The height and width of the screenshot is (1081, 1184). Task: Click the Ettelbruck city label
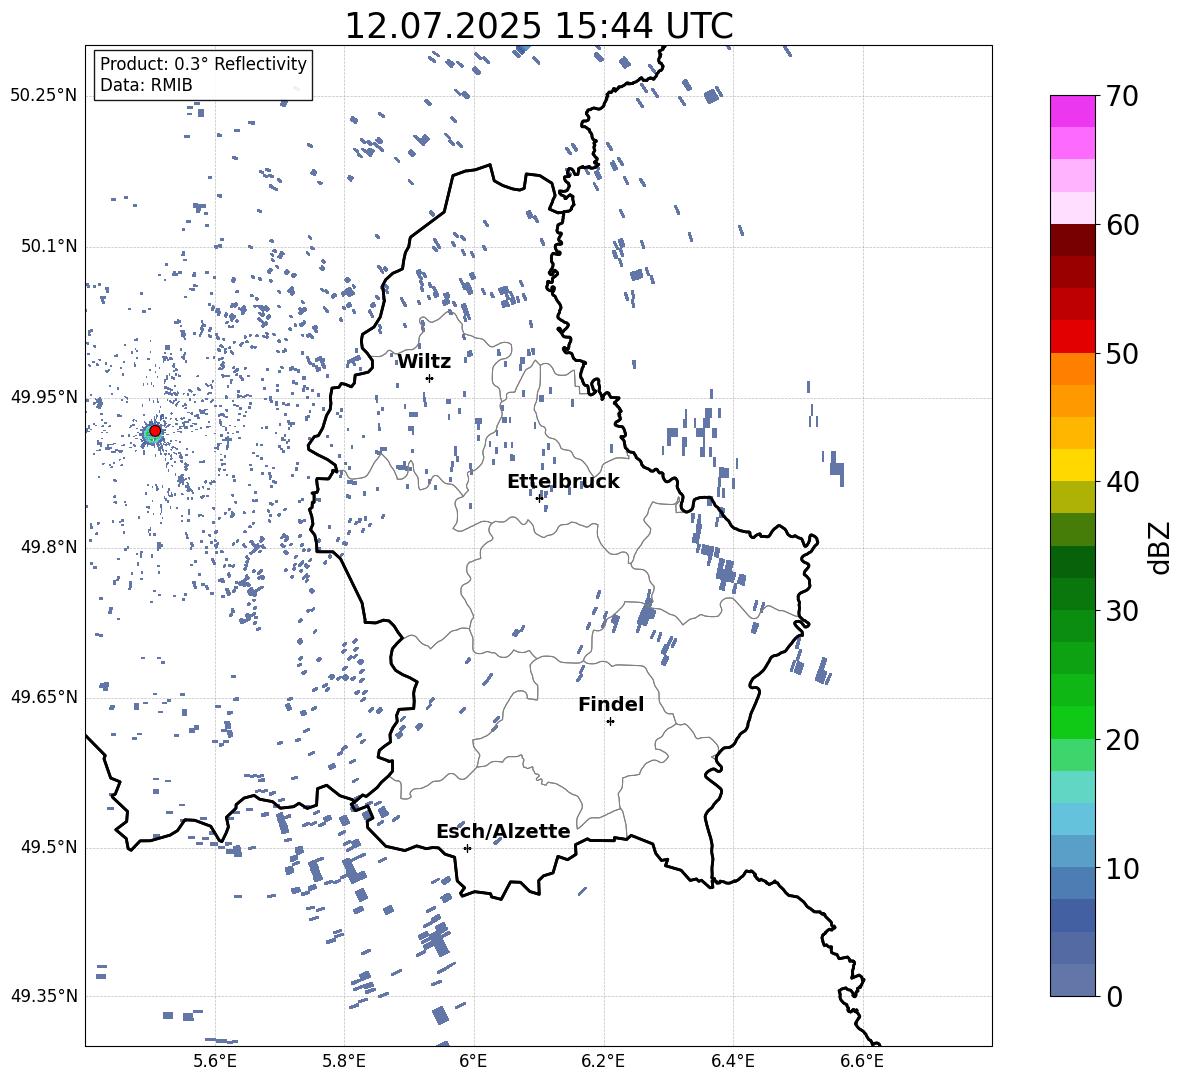563,482
